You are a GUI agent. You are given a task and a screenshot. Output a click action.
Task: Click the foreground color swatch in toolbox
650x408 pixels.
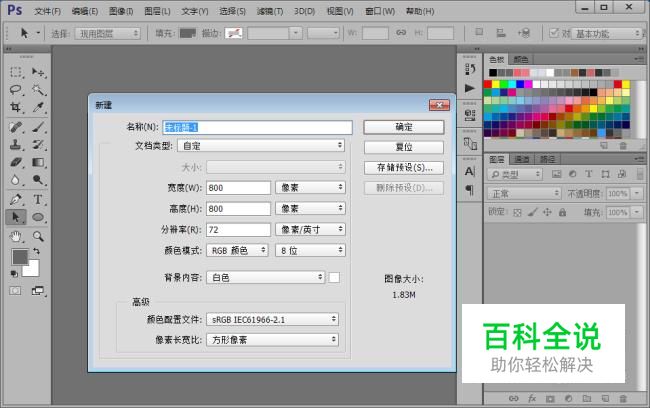click(18, 256)
